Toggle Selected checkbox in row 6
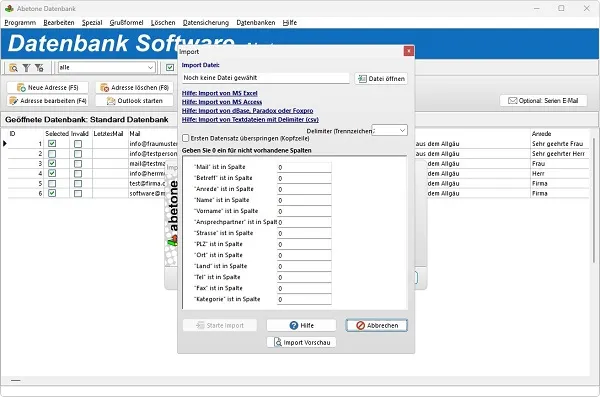 (x=52, y=193)
